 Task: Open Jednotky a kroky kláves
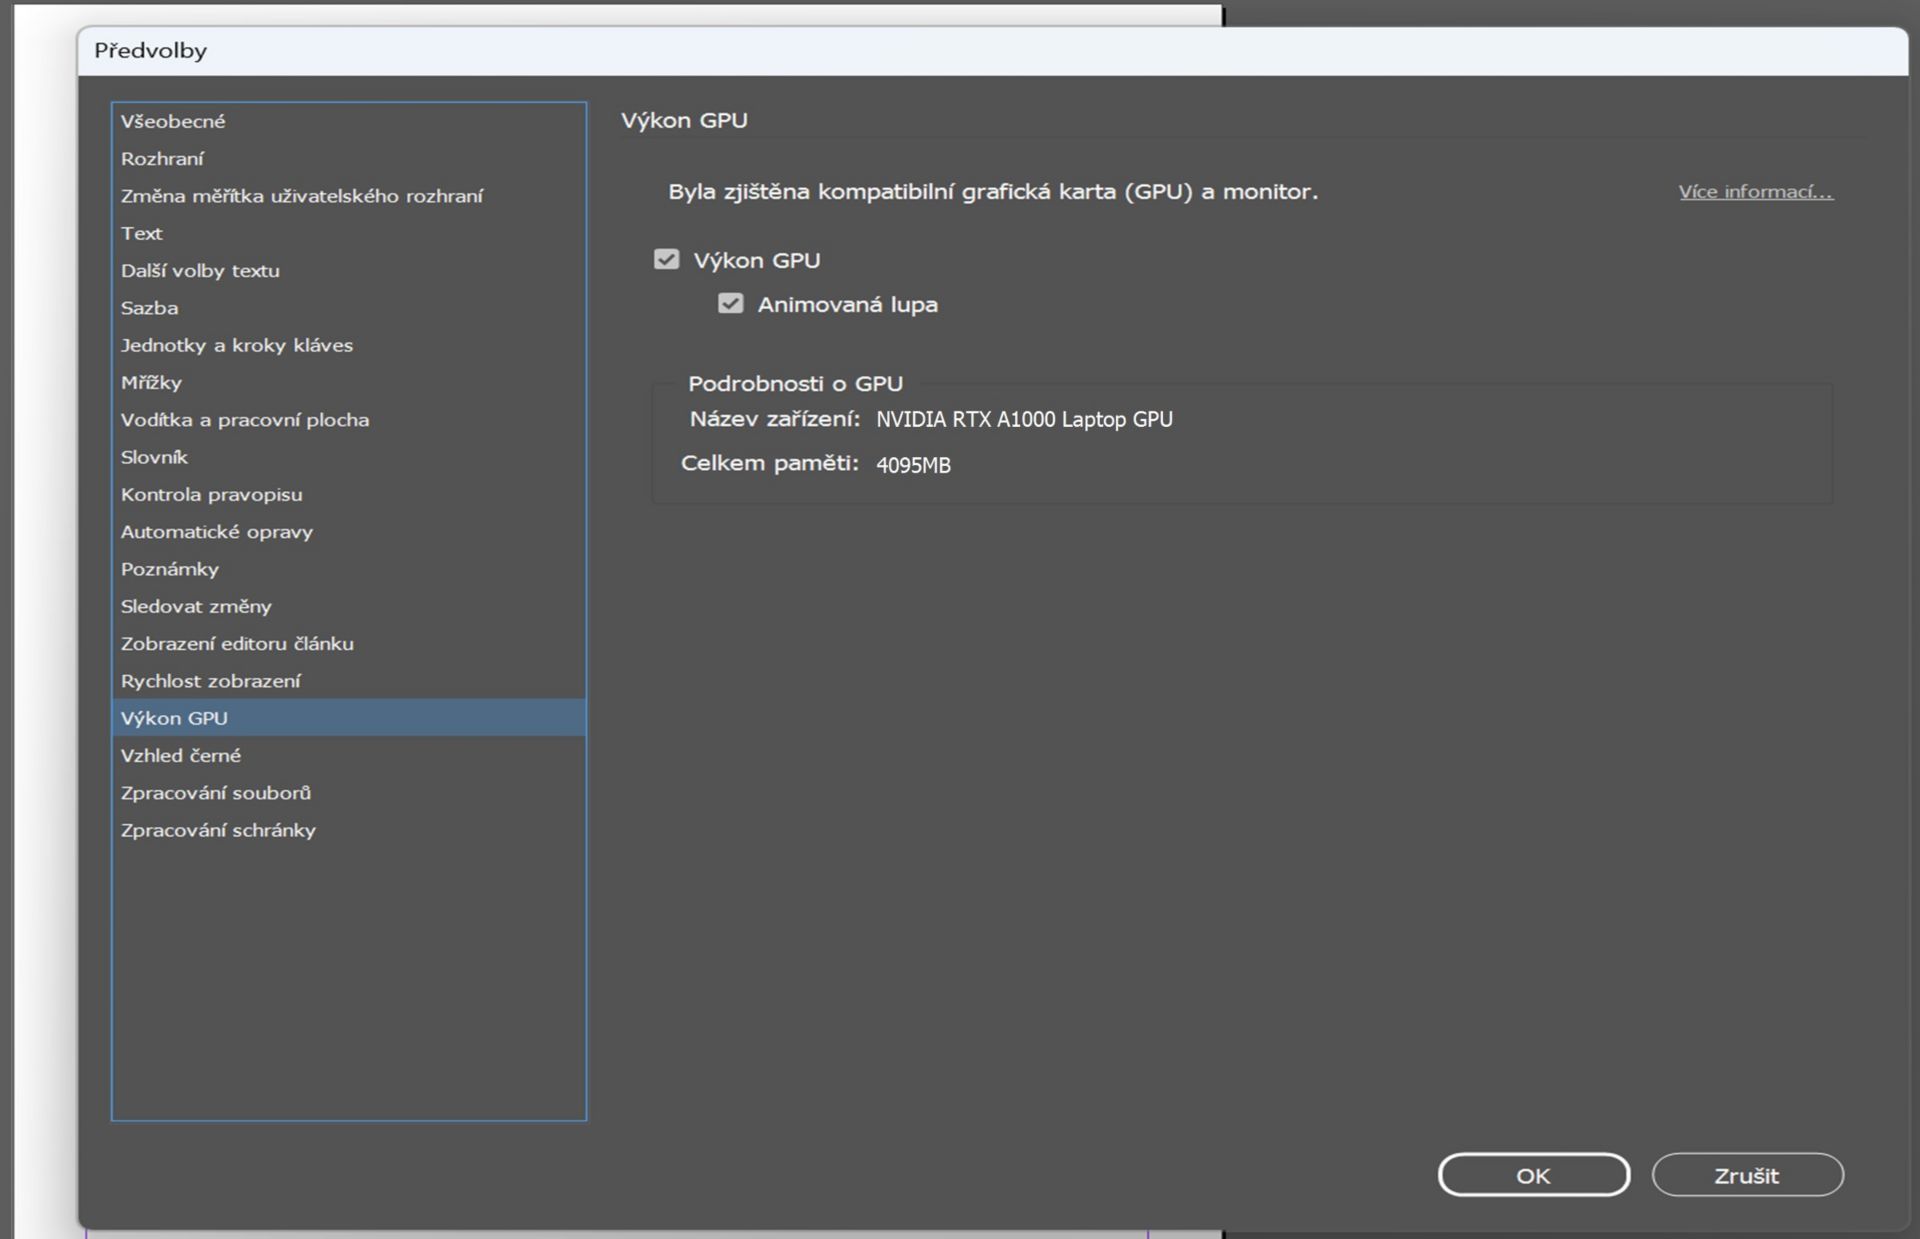point(237,345)
